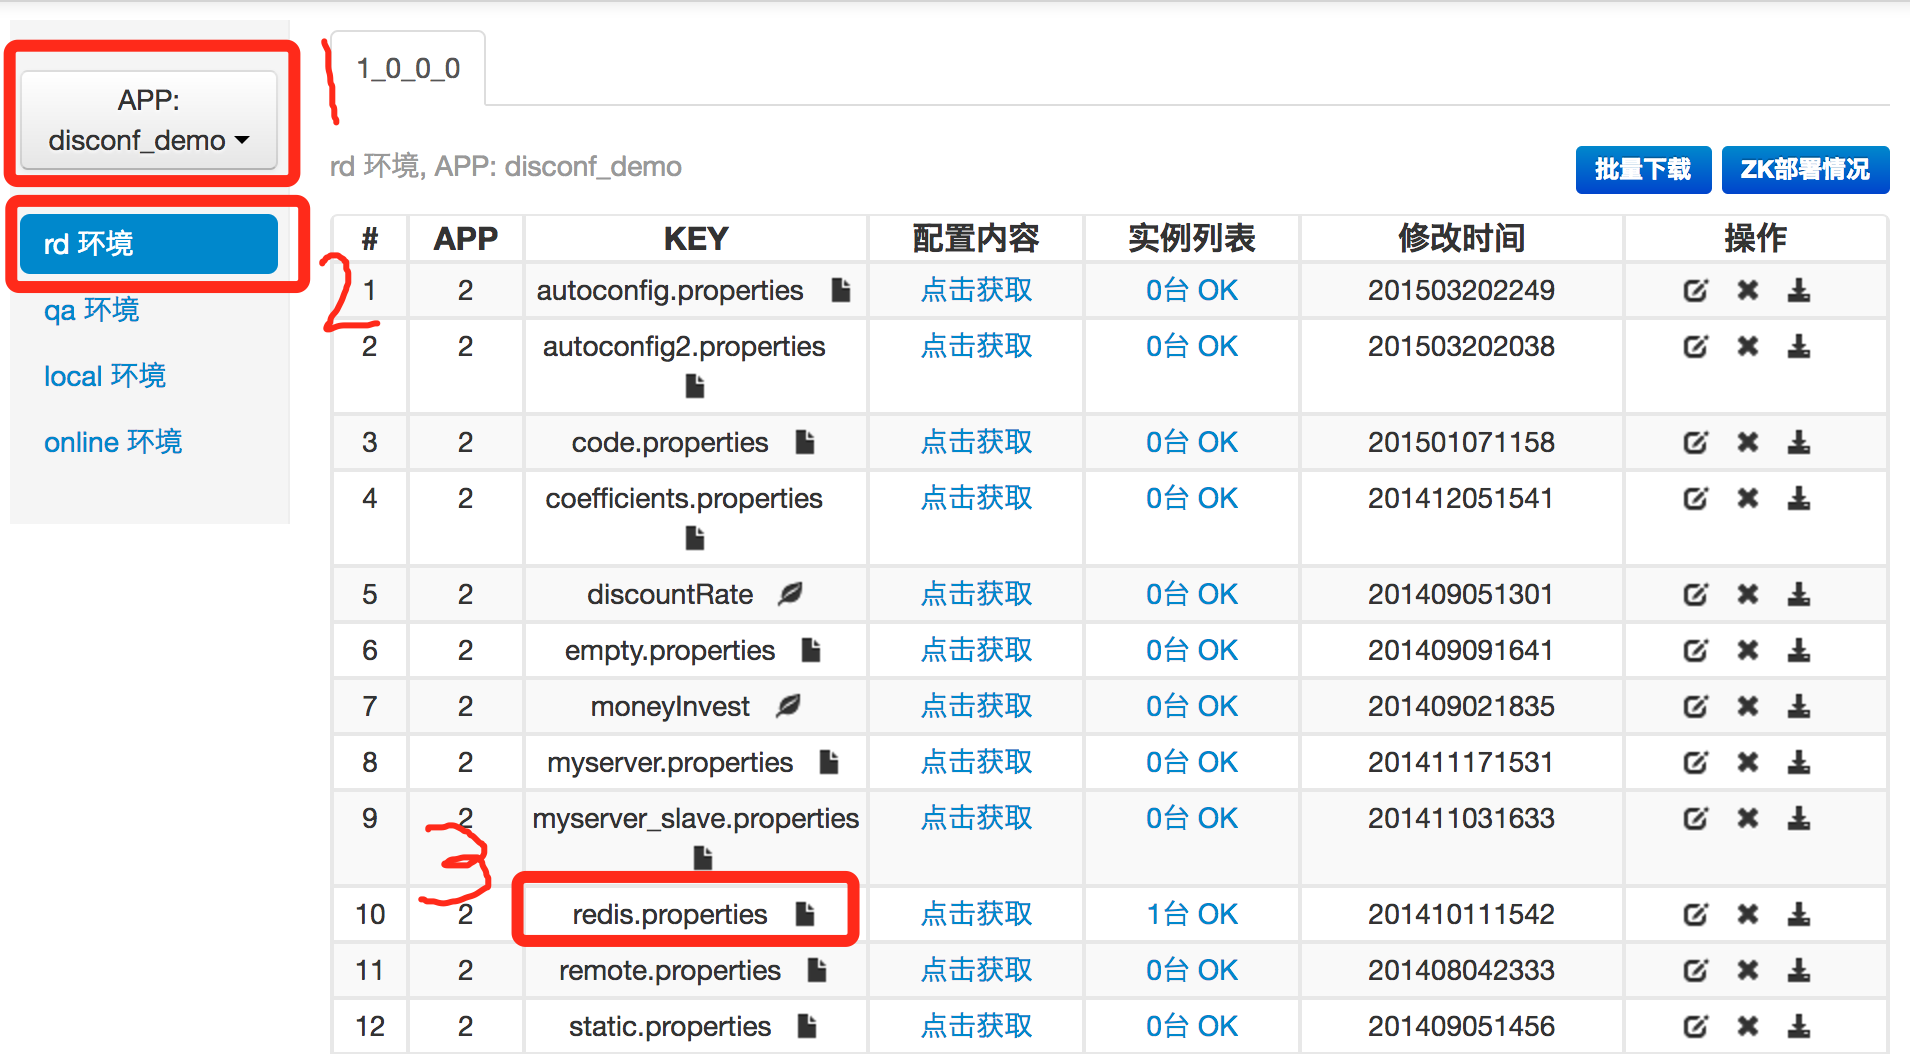
Task: Click file icon next to redis.properties
Action: (805, 914)
